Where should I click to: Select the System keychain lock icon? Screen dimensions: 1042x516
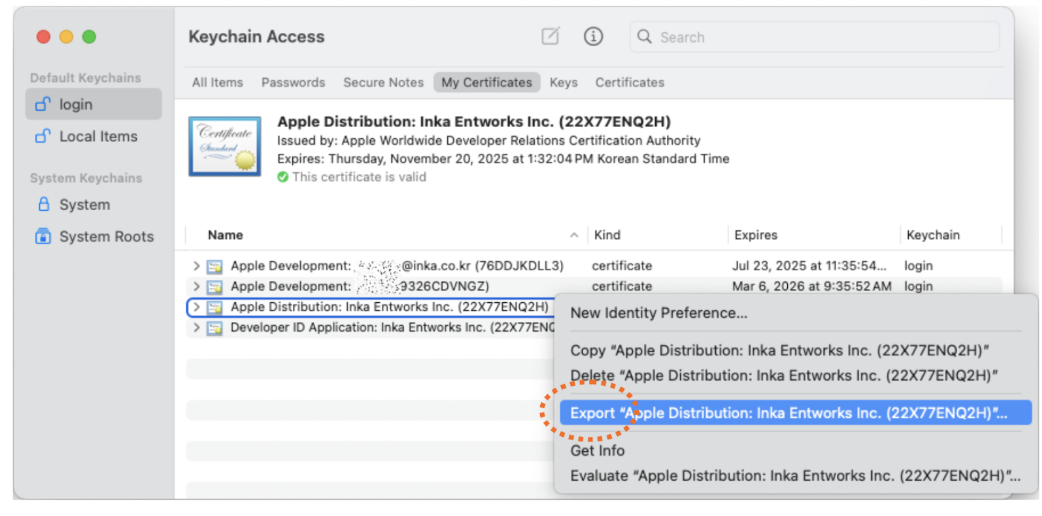click(x=43, y=204)
